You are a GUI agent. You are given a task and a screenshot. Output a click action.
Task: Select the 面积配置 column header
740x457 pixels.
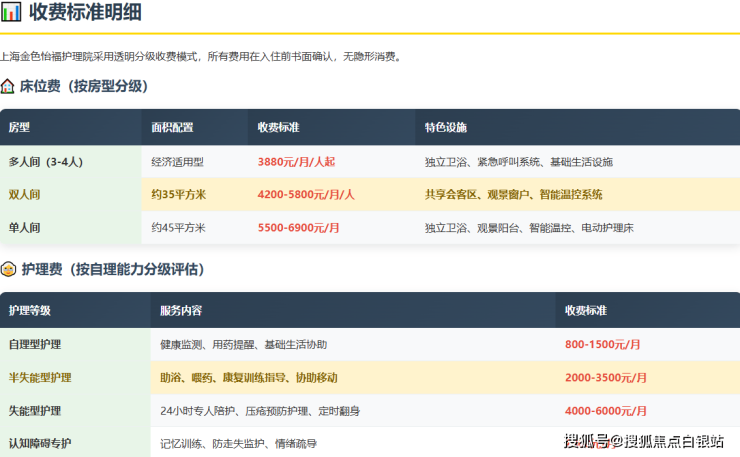coord(172,128)
